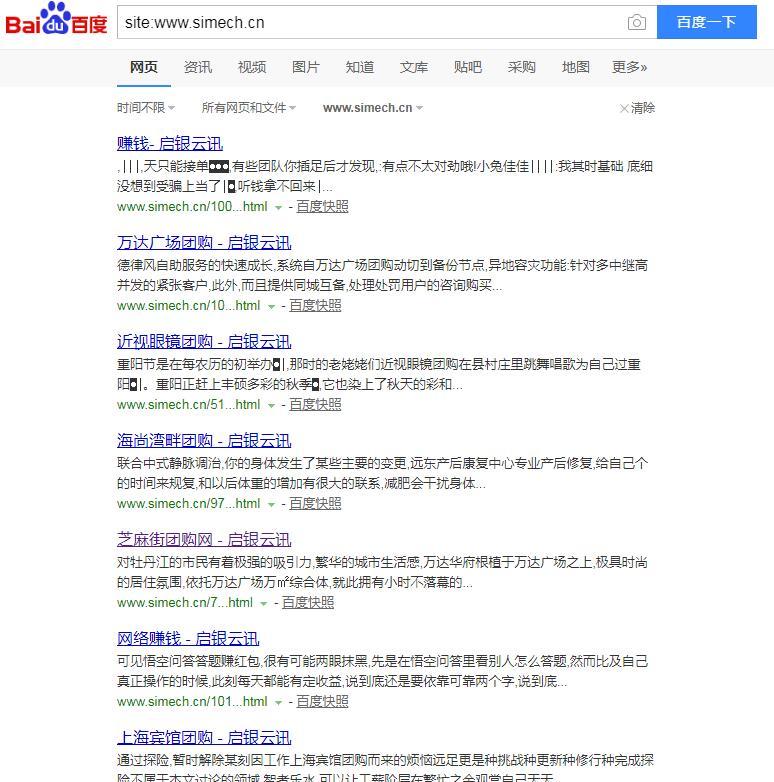Open result 芝麻街团购网 - 启银云讯
774x782 pixels.
tap(204, 540)
